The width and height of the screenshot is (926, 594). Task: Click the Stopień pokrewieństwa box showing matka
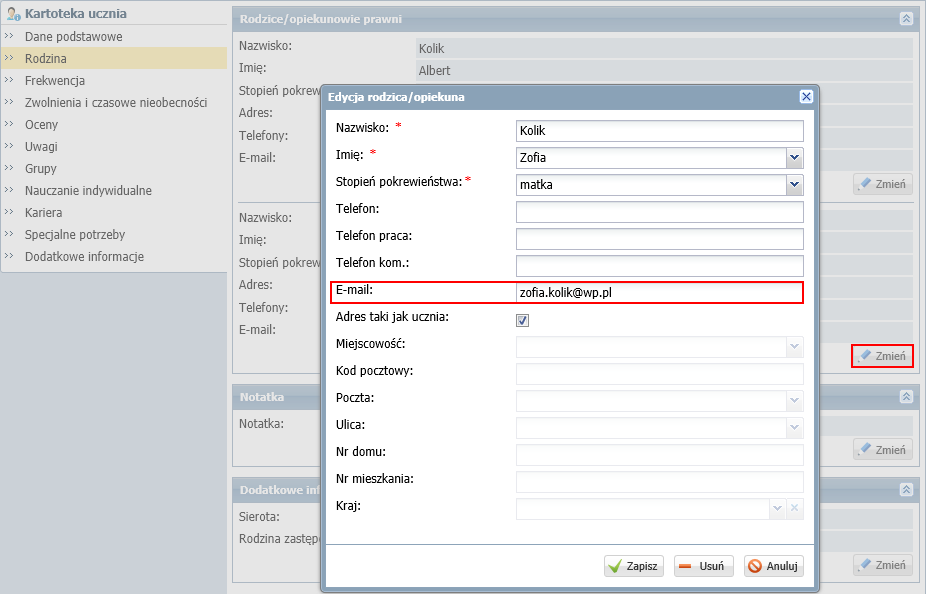tap(651, 185)
